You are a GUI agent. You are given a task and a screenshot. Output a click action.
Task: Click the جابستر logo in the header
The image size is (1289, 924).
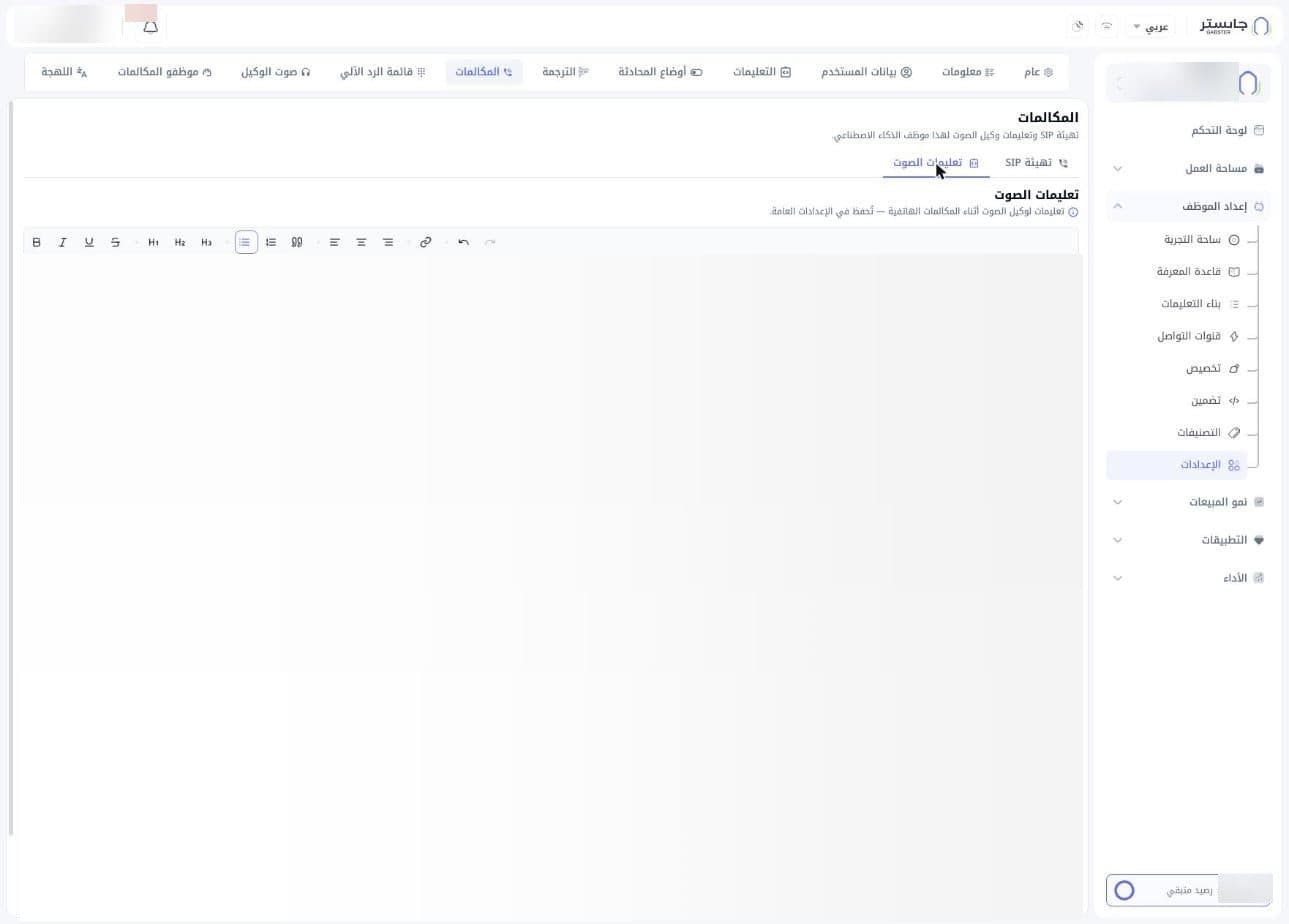1235,26
